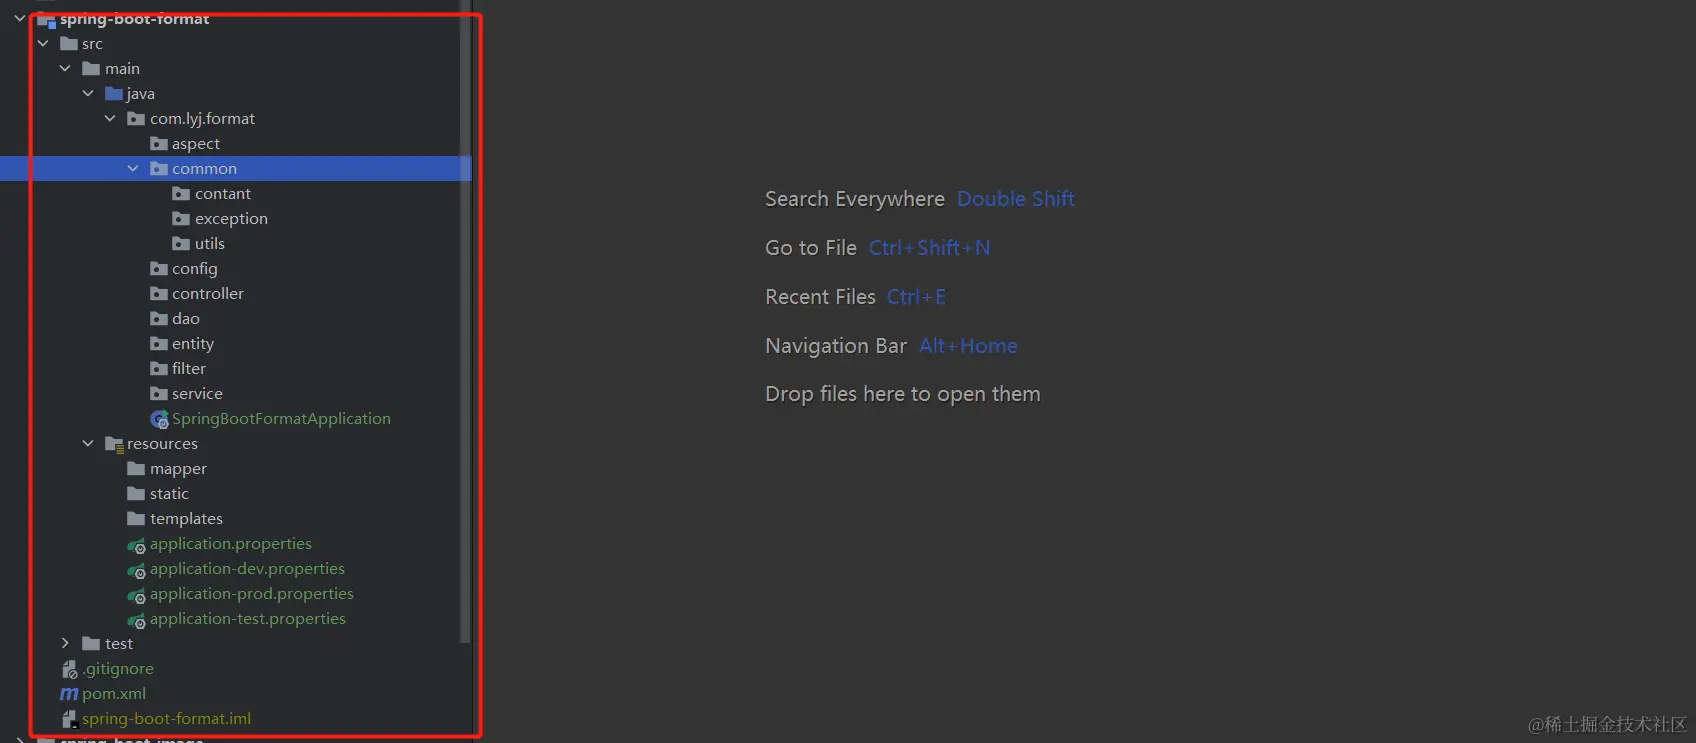The height and width of the screenshot is (743, 1696).
Task: Select the exception package
Action: (231, 219)
